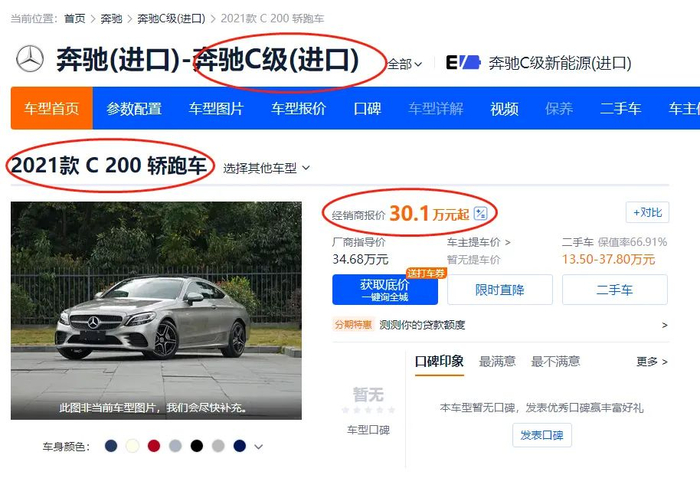The image size is (700, 485).
Task: Open 车型首页 tab
Action: (x=52, y=109)
